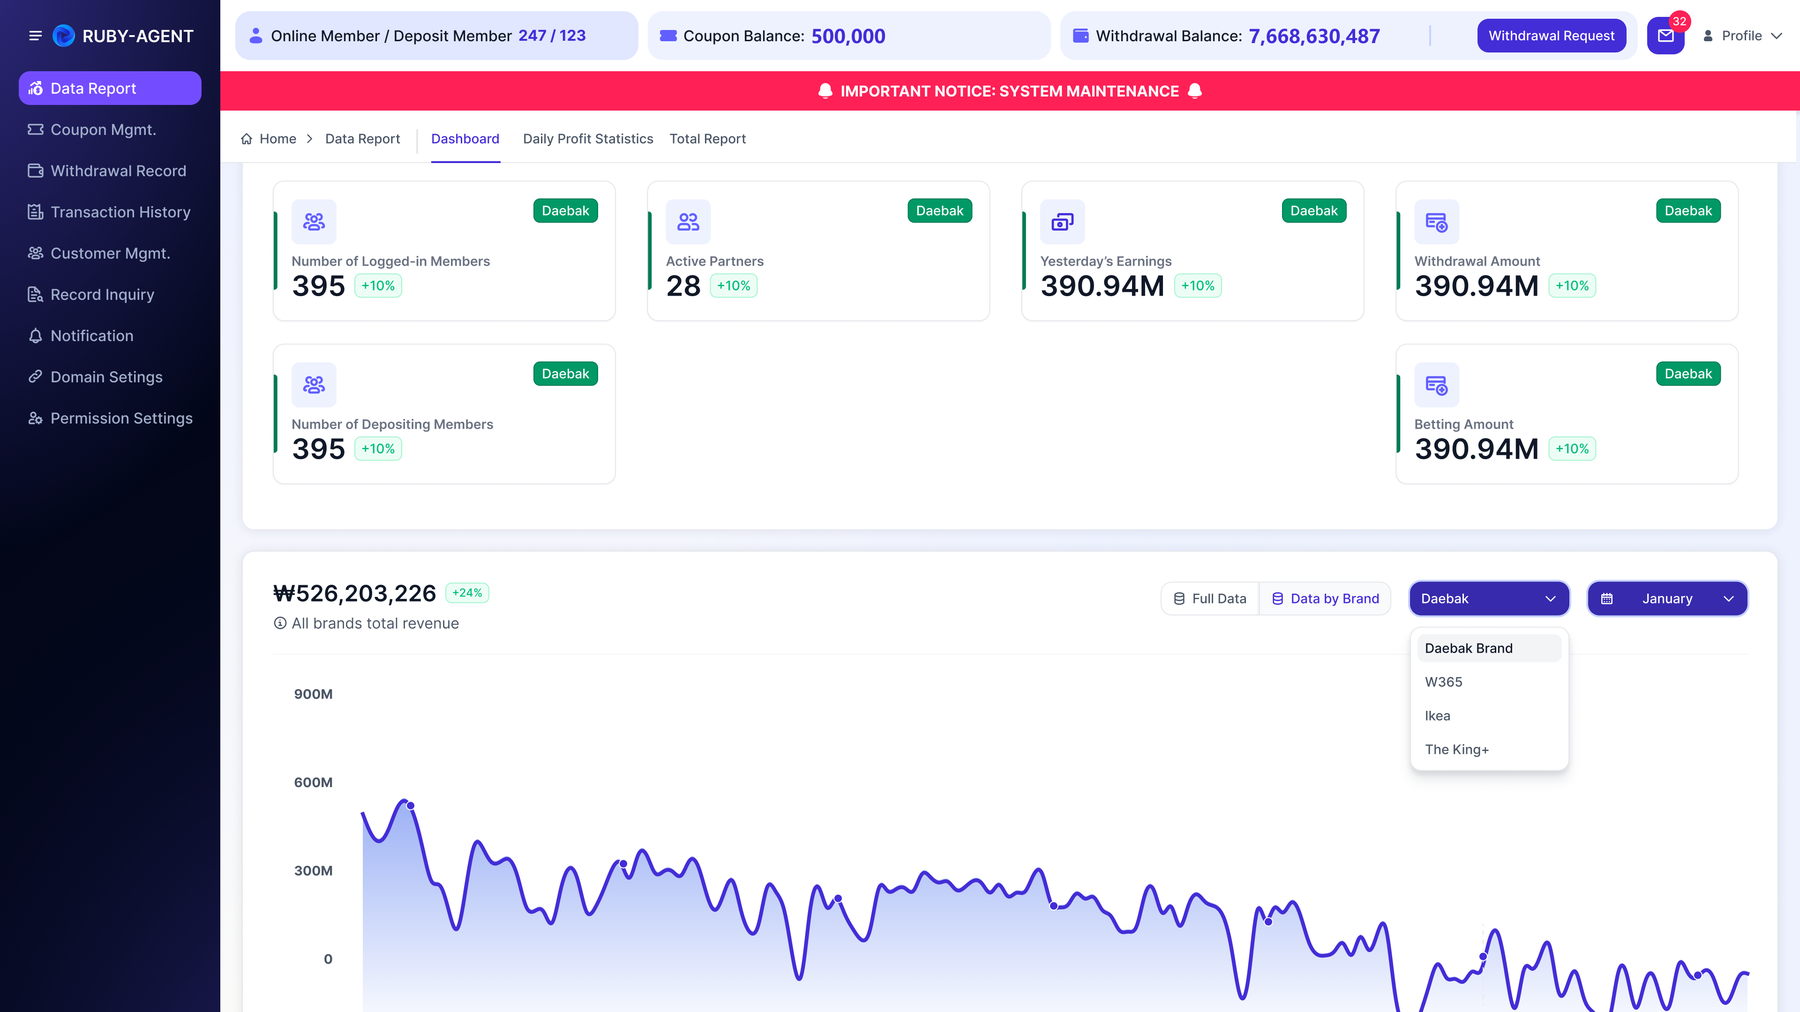Click the Yesterday's Earnings card icon
1800x1012 pixels.
point(1062,222)
